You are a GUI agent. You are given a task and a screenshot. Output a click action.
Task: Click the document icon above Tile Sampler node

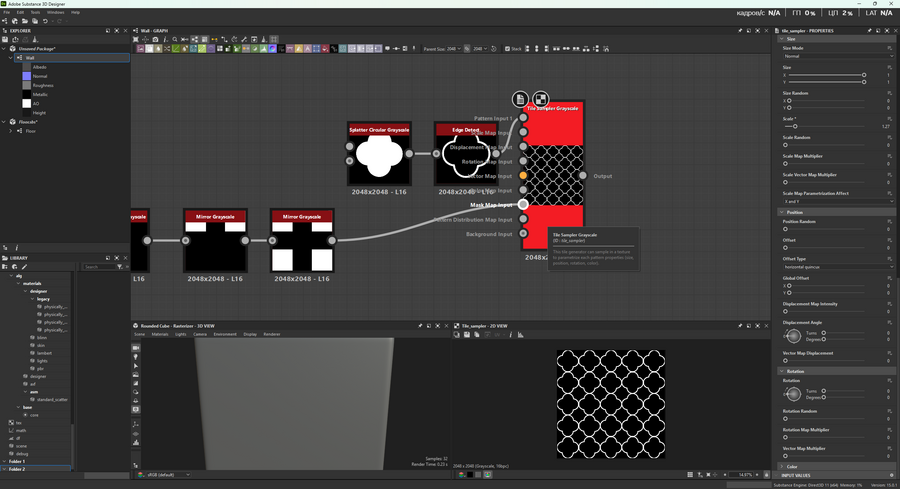pos(521,99)
